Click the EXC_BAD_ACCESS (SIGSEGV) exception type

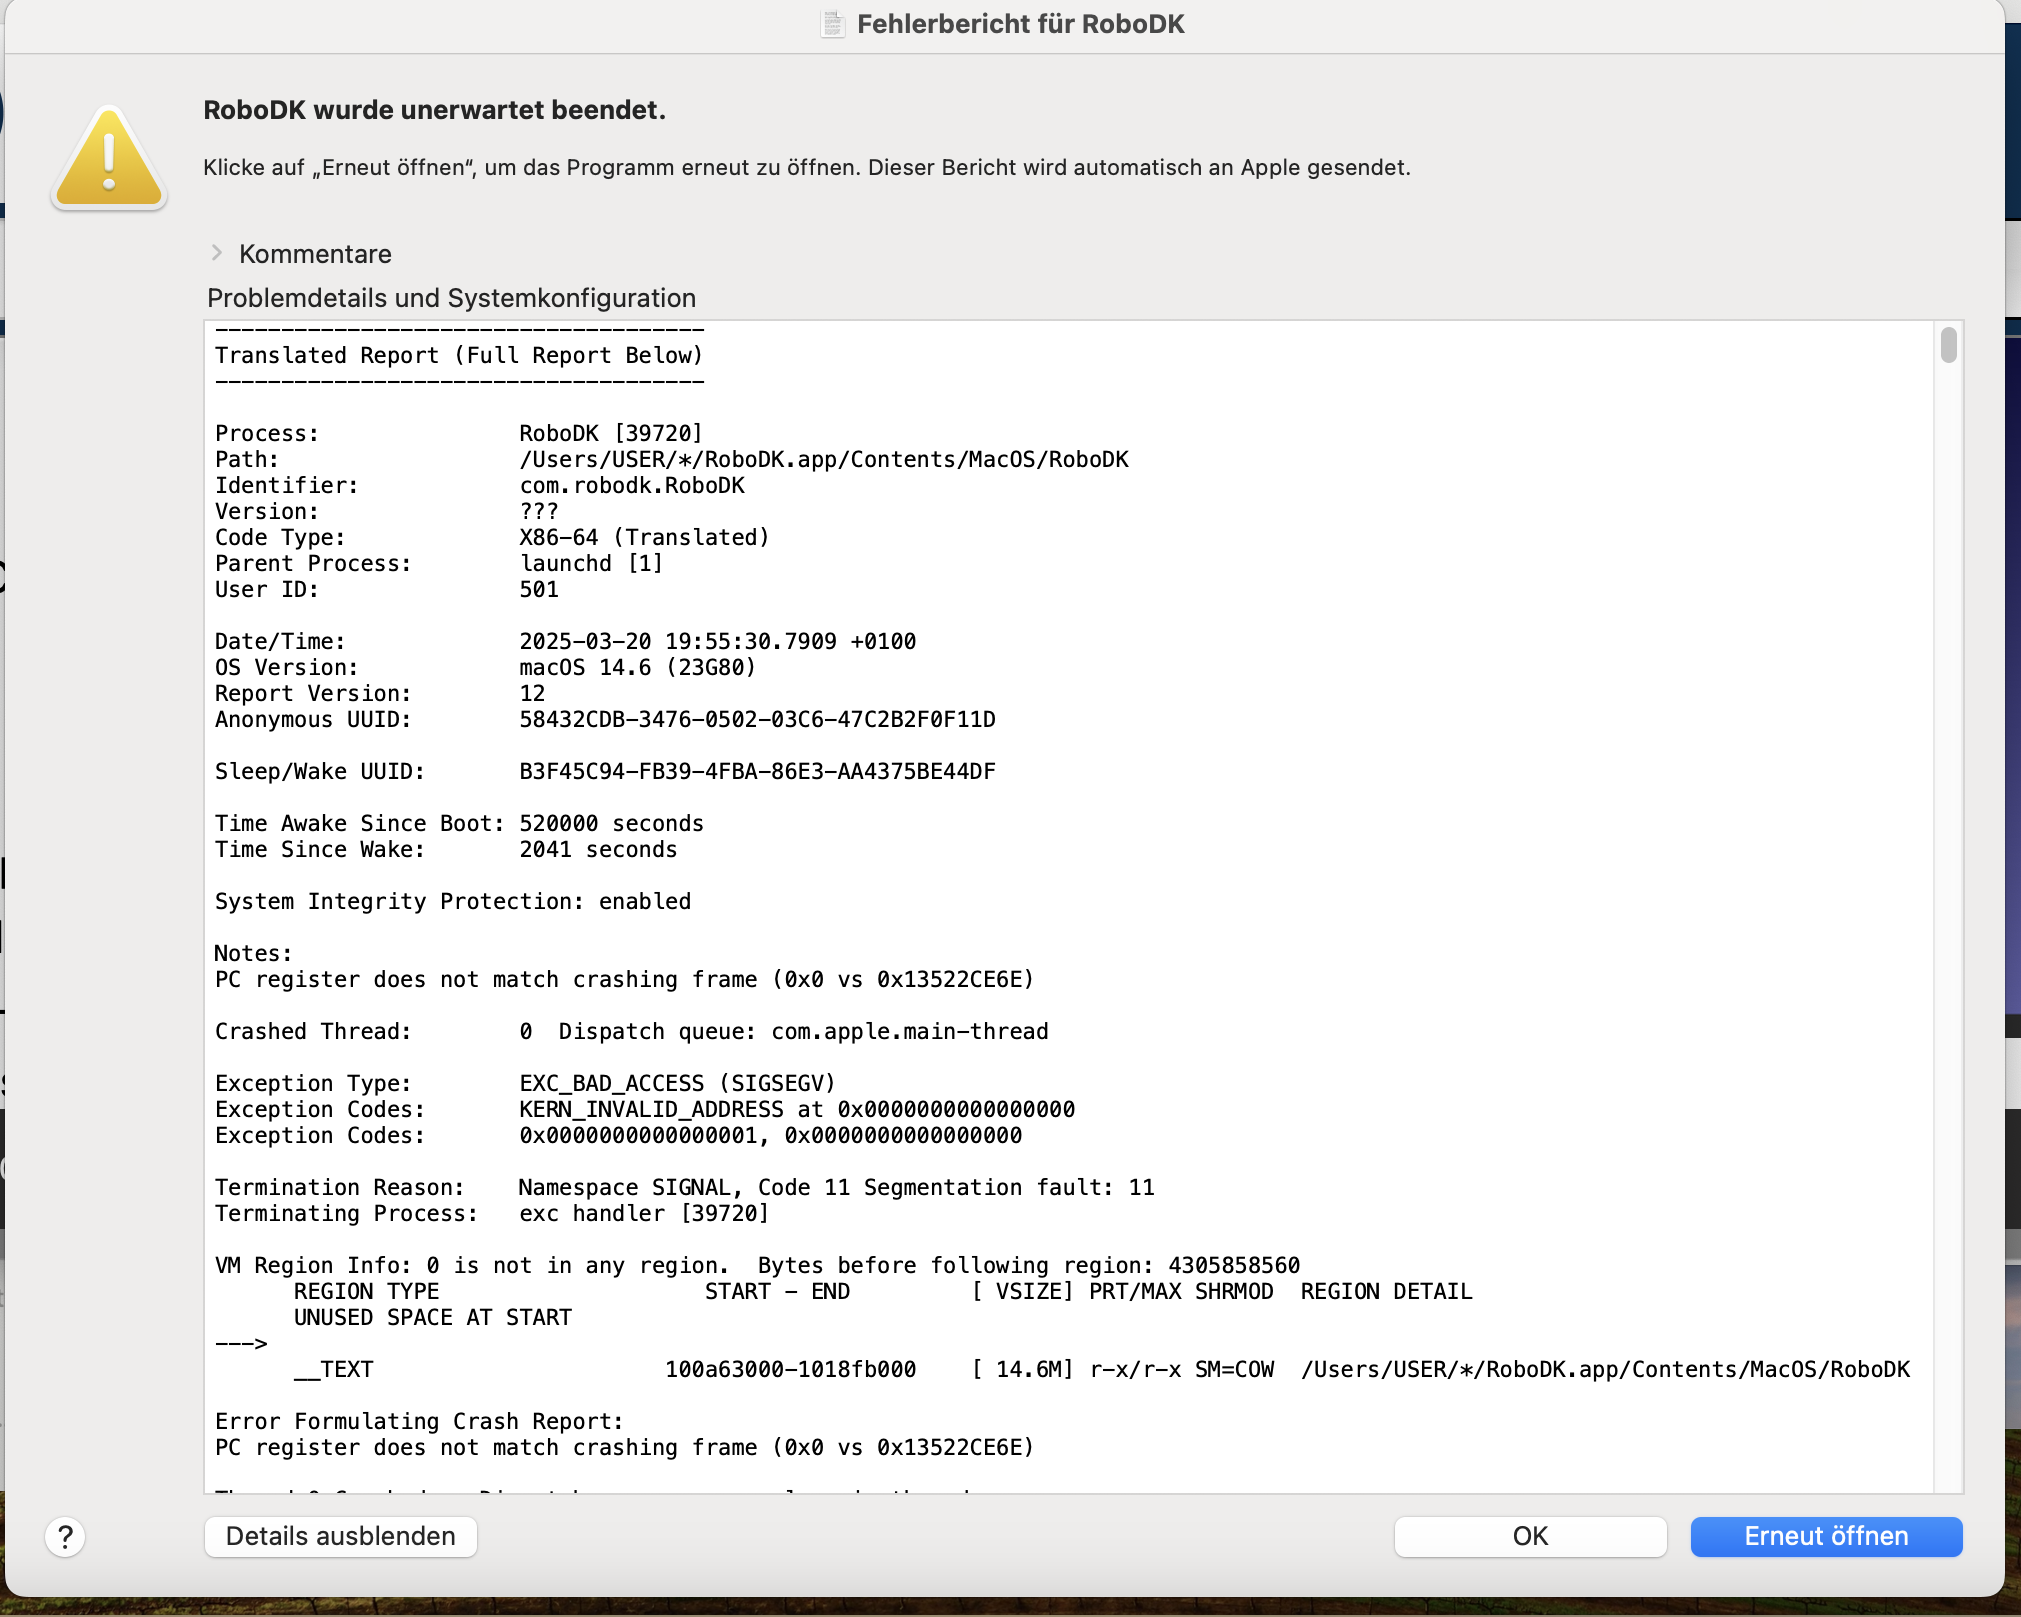[x=676, y=1083]
